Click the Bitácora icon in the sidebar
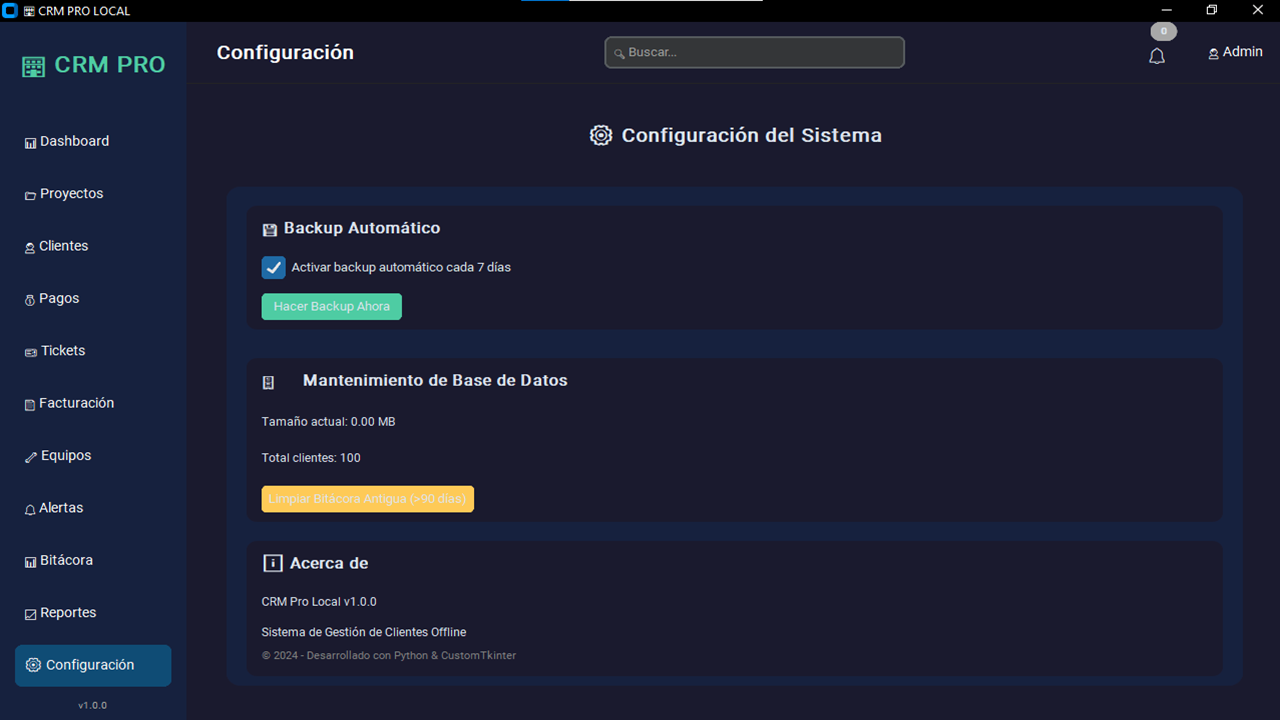The height and width of the screenshot is (720, 1280). coord(29,560)
